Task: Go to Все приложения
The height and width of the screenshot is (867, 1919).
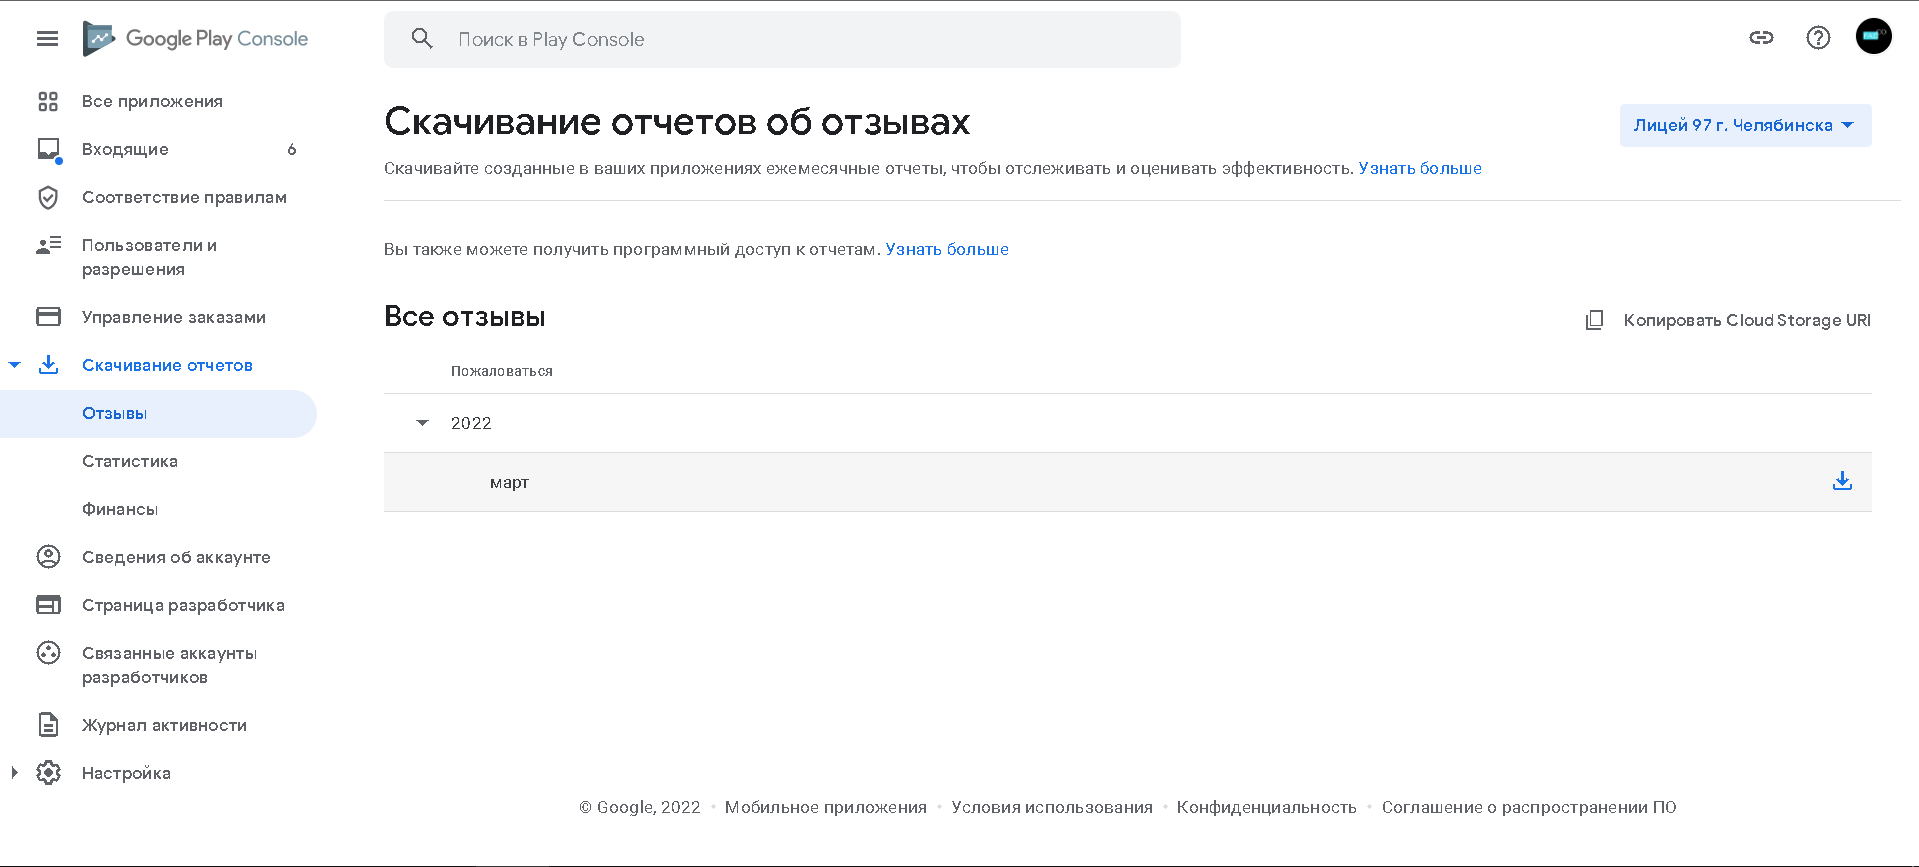Action: 152,101
